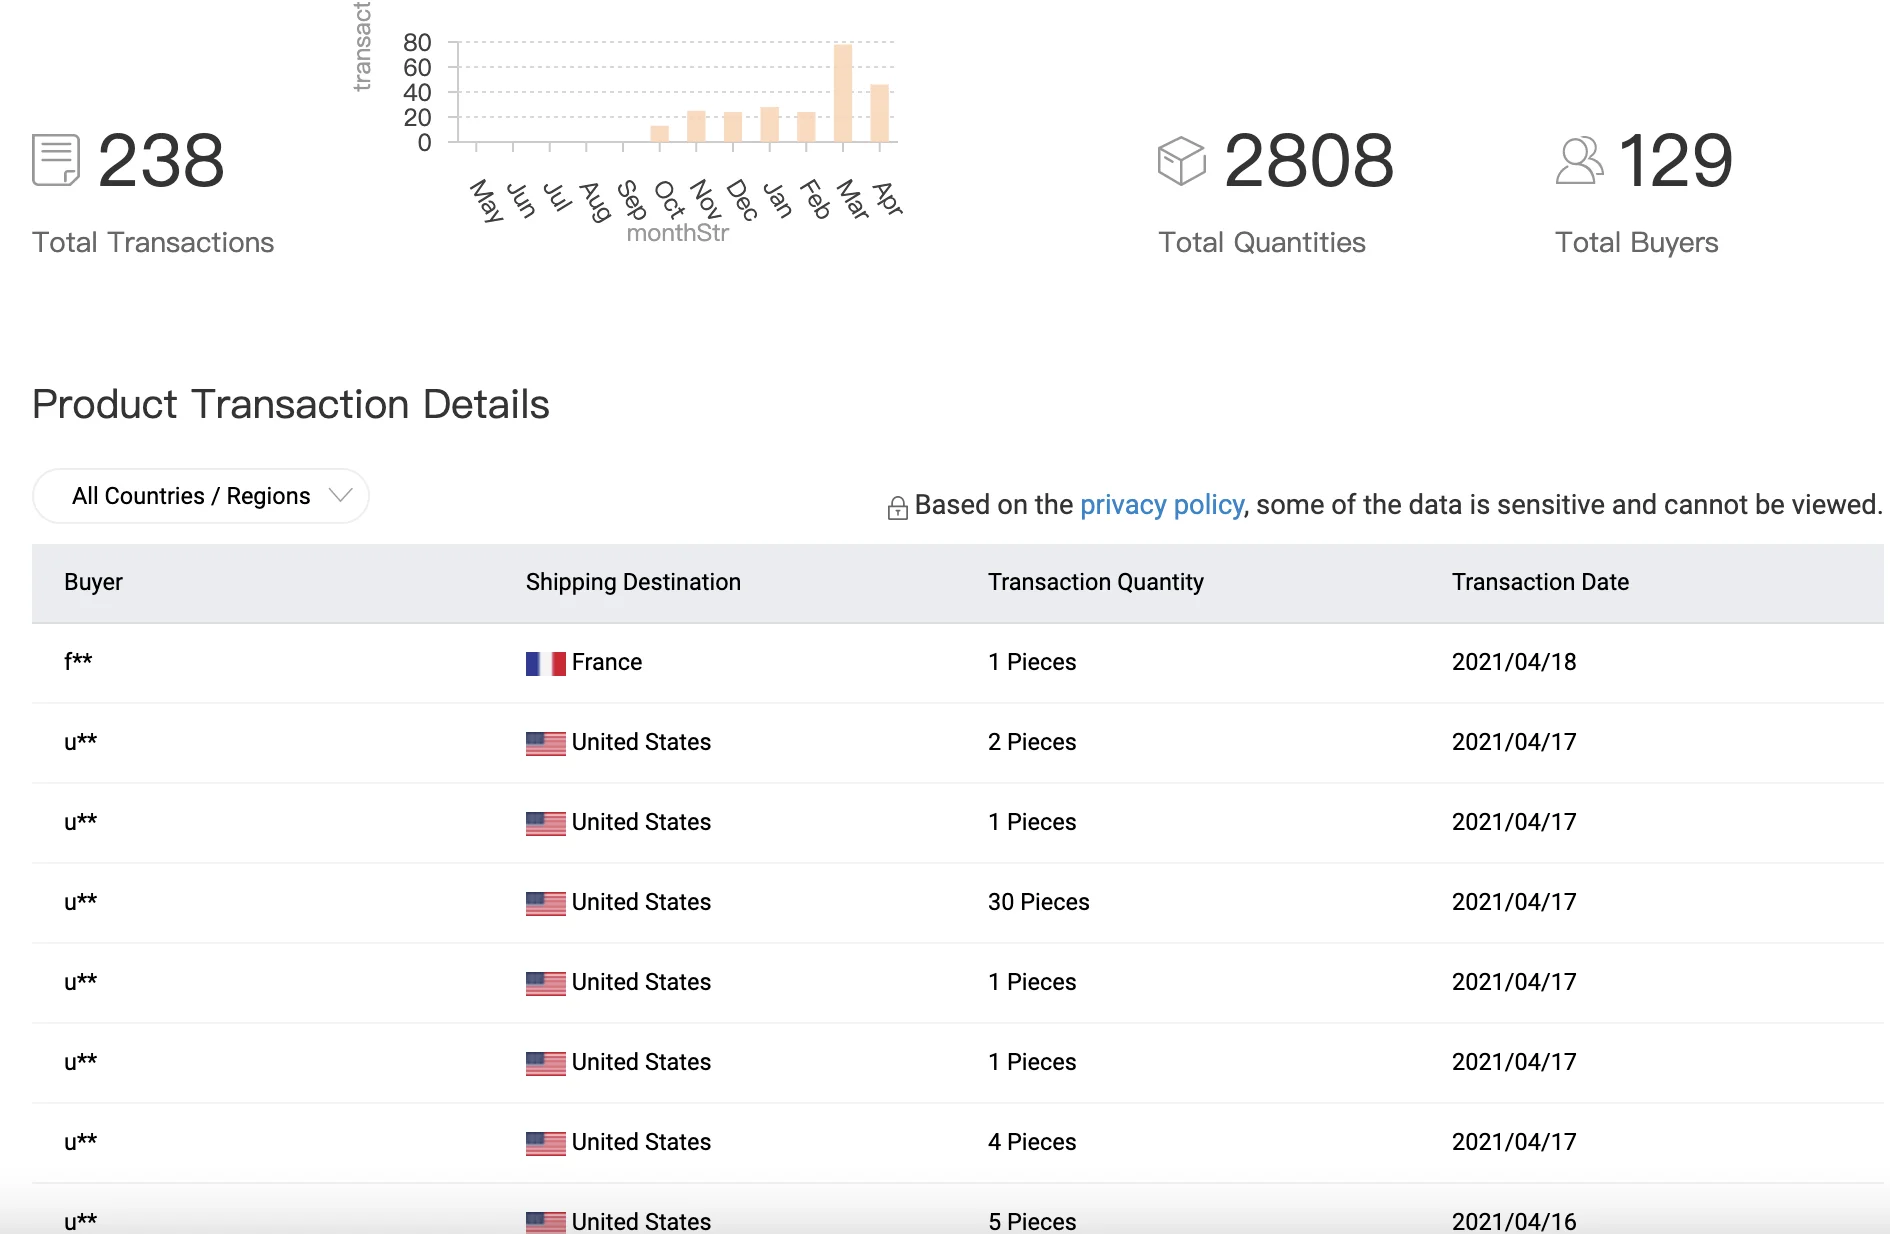Open the privacy policy link
The width and height of the screenshot is (1890, 1234).
click(1161, 505)
